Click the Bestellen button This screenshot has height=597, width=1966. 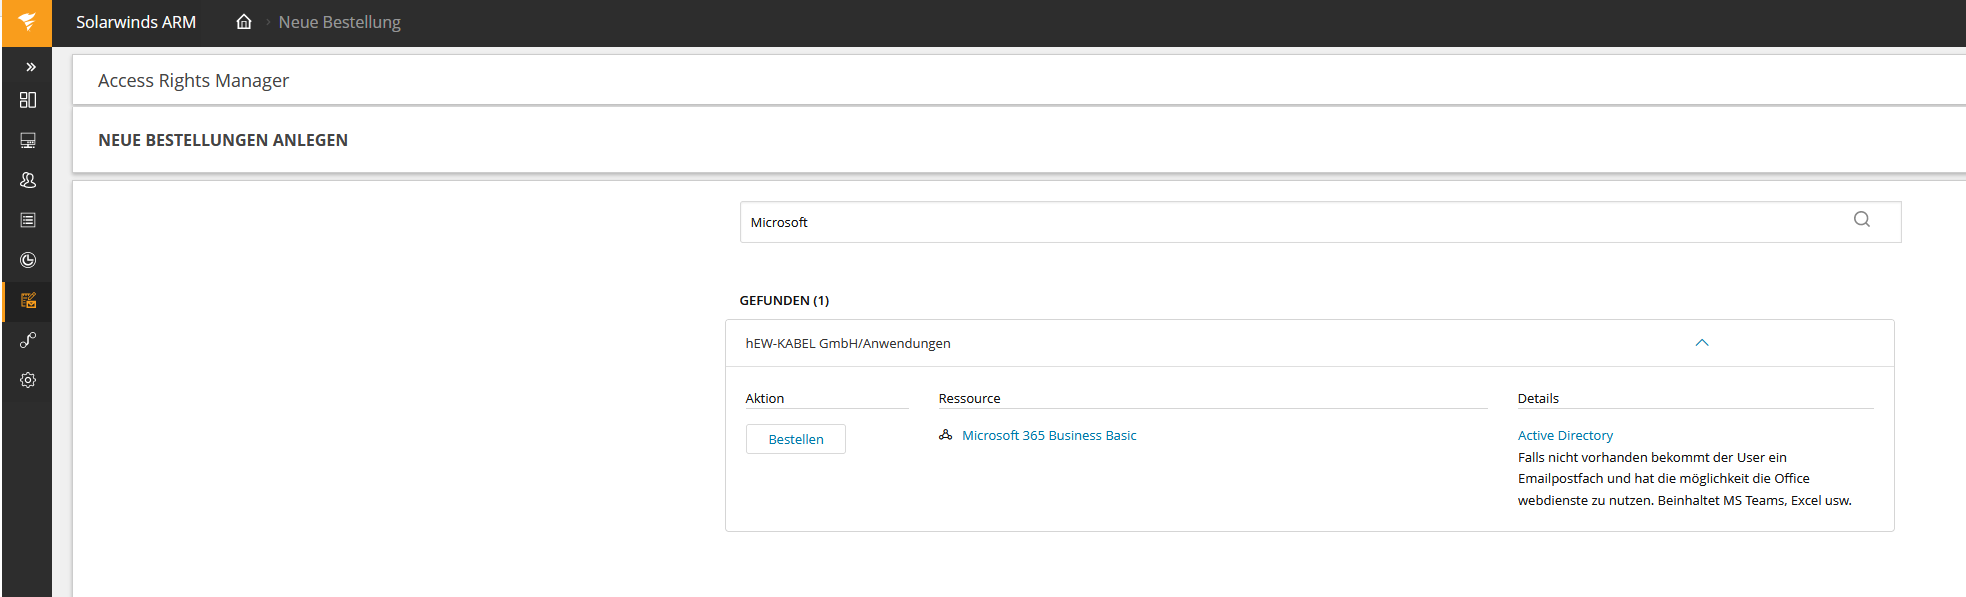click(x=796, y=439)
